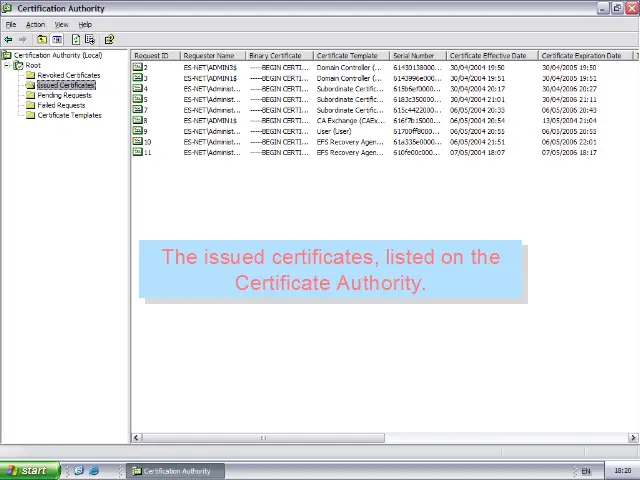Click the certificate icon for request 4

pyautogui.click(x=138, y=88)
